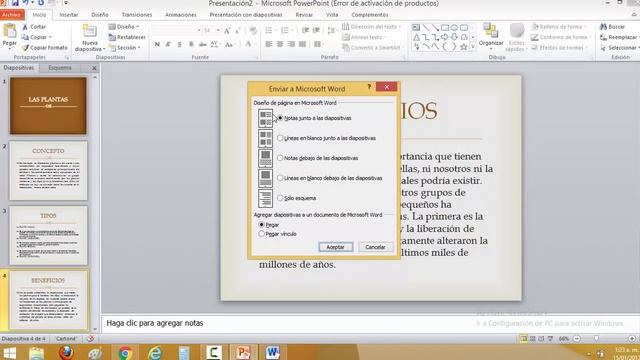Select 'Pegar vínculo' radio option
Image resolution: width=640 pixels, height=360 pixels.
(x=262, y=234)
